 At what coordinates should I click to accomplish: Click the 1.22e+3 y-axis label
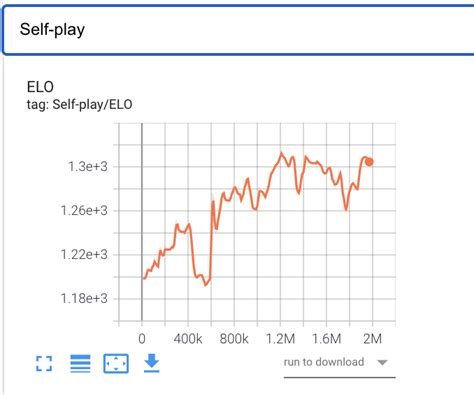point(84,254)
